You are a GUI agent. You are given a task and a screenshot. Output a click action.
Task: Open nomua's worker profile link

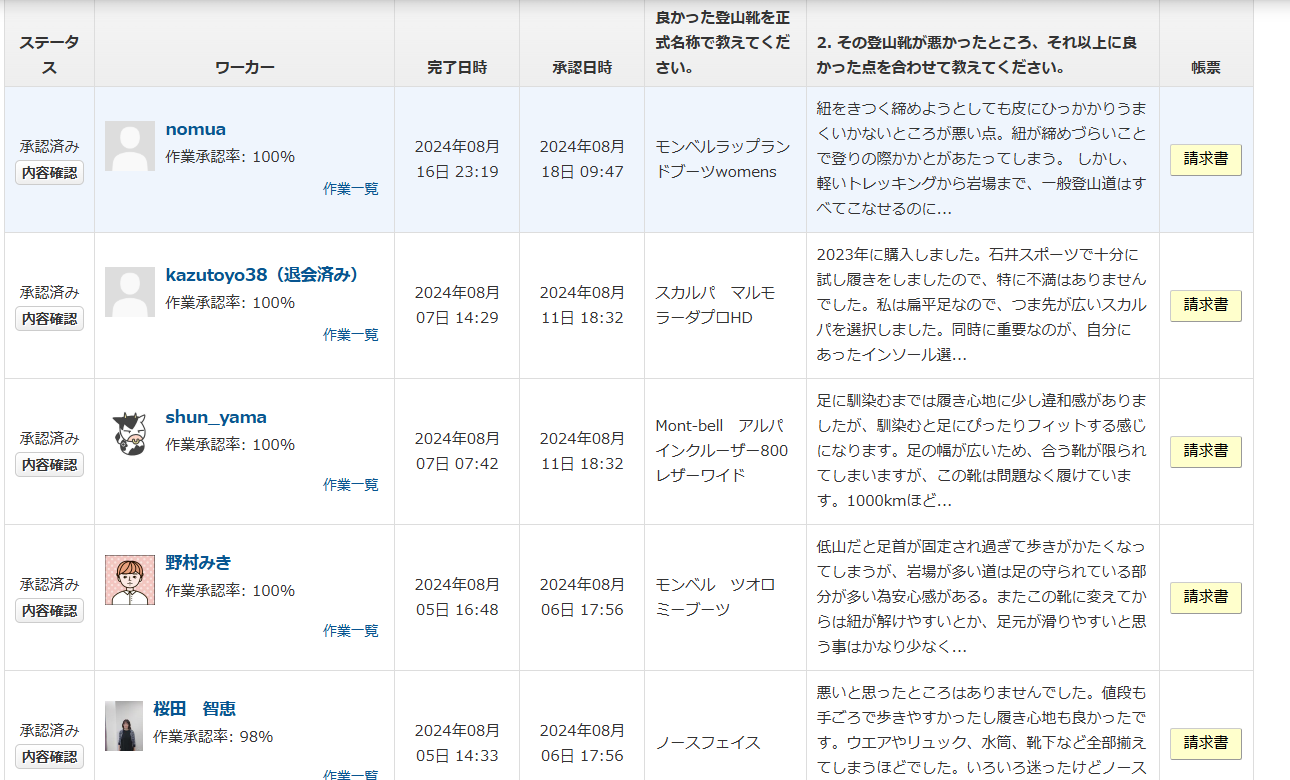click(x=196, y=129)
